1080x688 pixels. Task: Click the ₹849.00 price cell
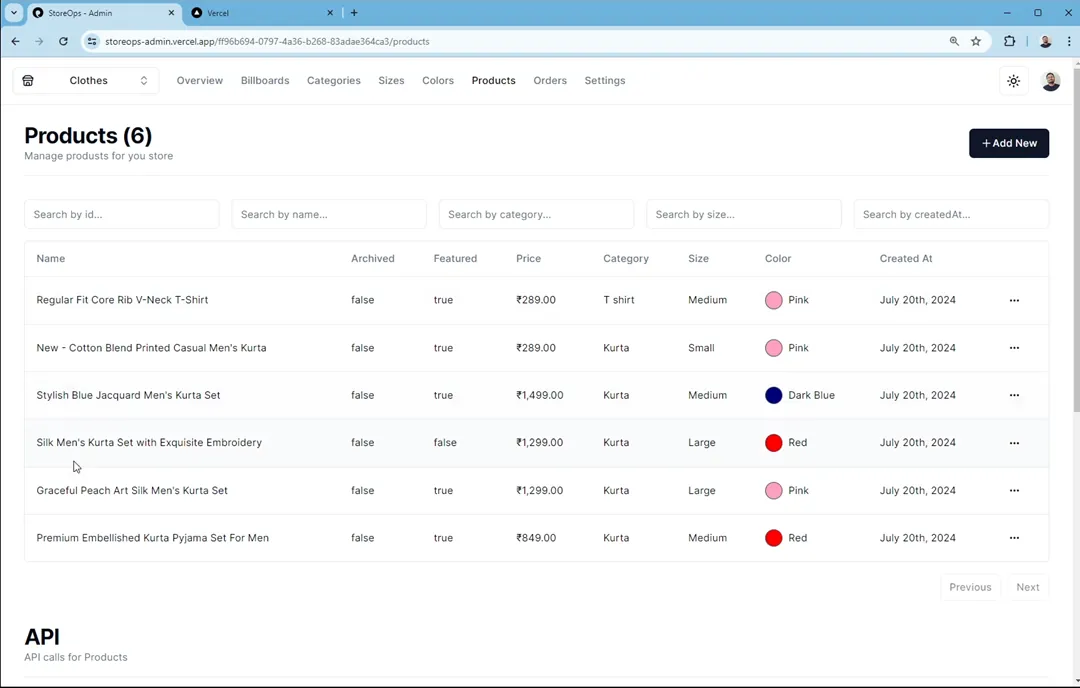(x=536, y=538)
